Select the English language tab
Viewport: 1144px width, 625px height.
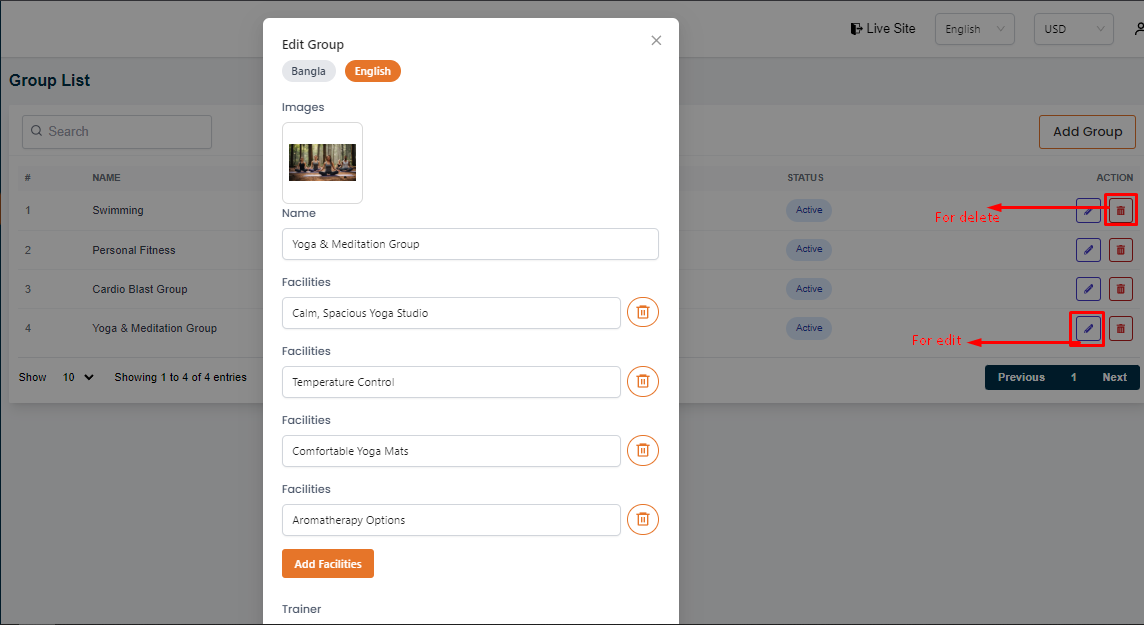point(372,71)
